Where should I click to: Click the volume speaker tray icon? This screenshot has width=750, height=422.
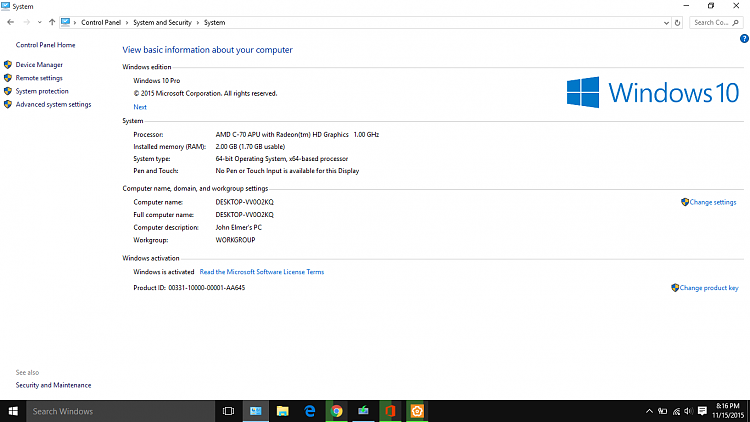[689, 411]
